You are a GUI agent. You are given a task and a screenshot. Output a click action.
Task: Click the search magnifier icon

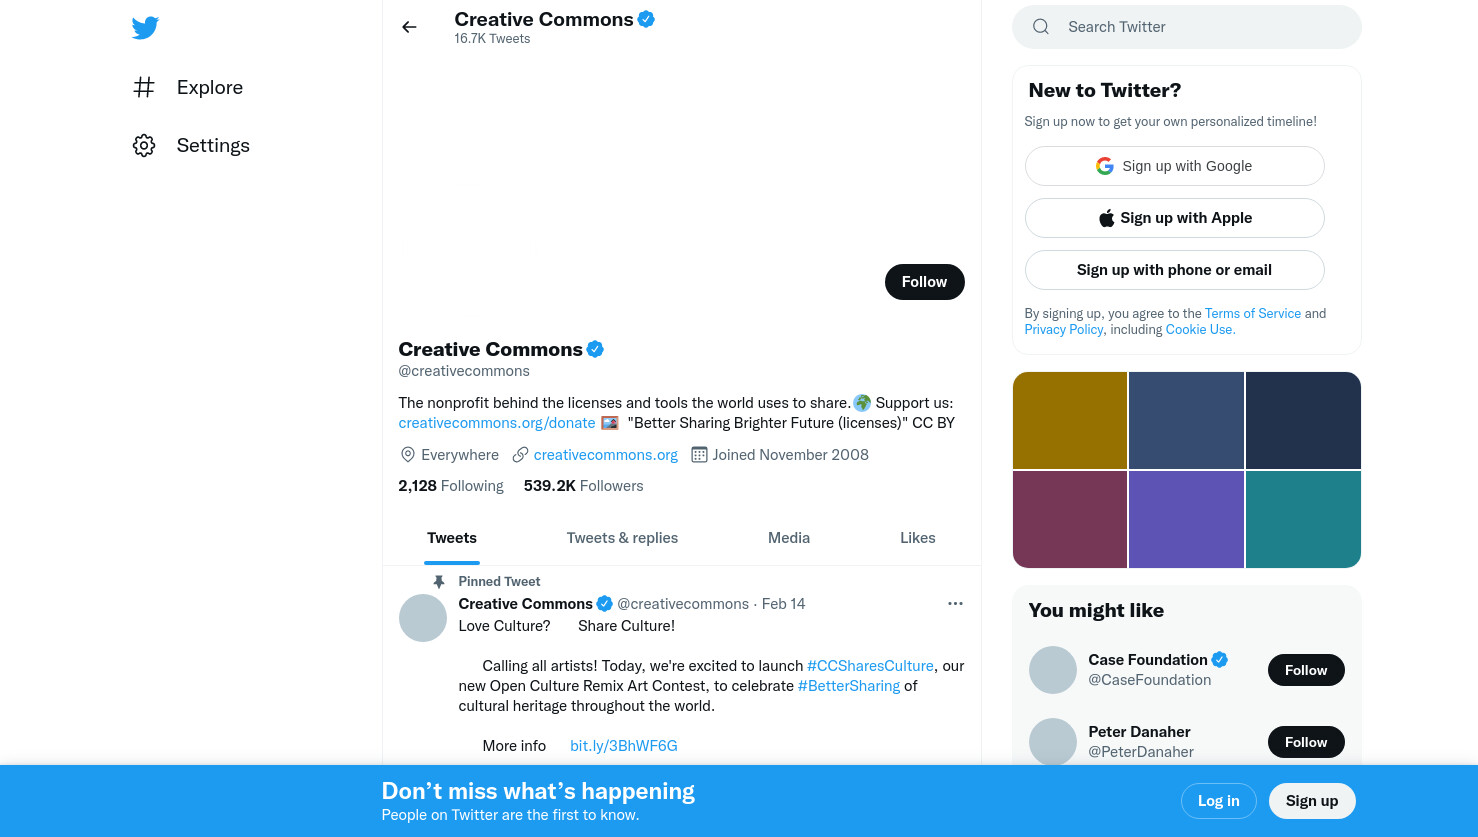[1041, 27]
